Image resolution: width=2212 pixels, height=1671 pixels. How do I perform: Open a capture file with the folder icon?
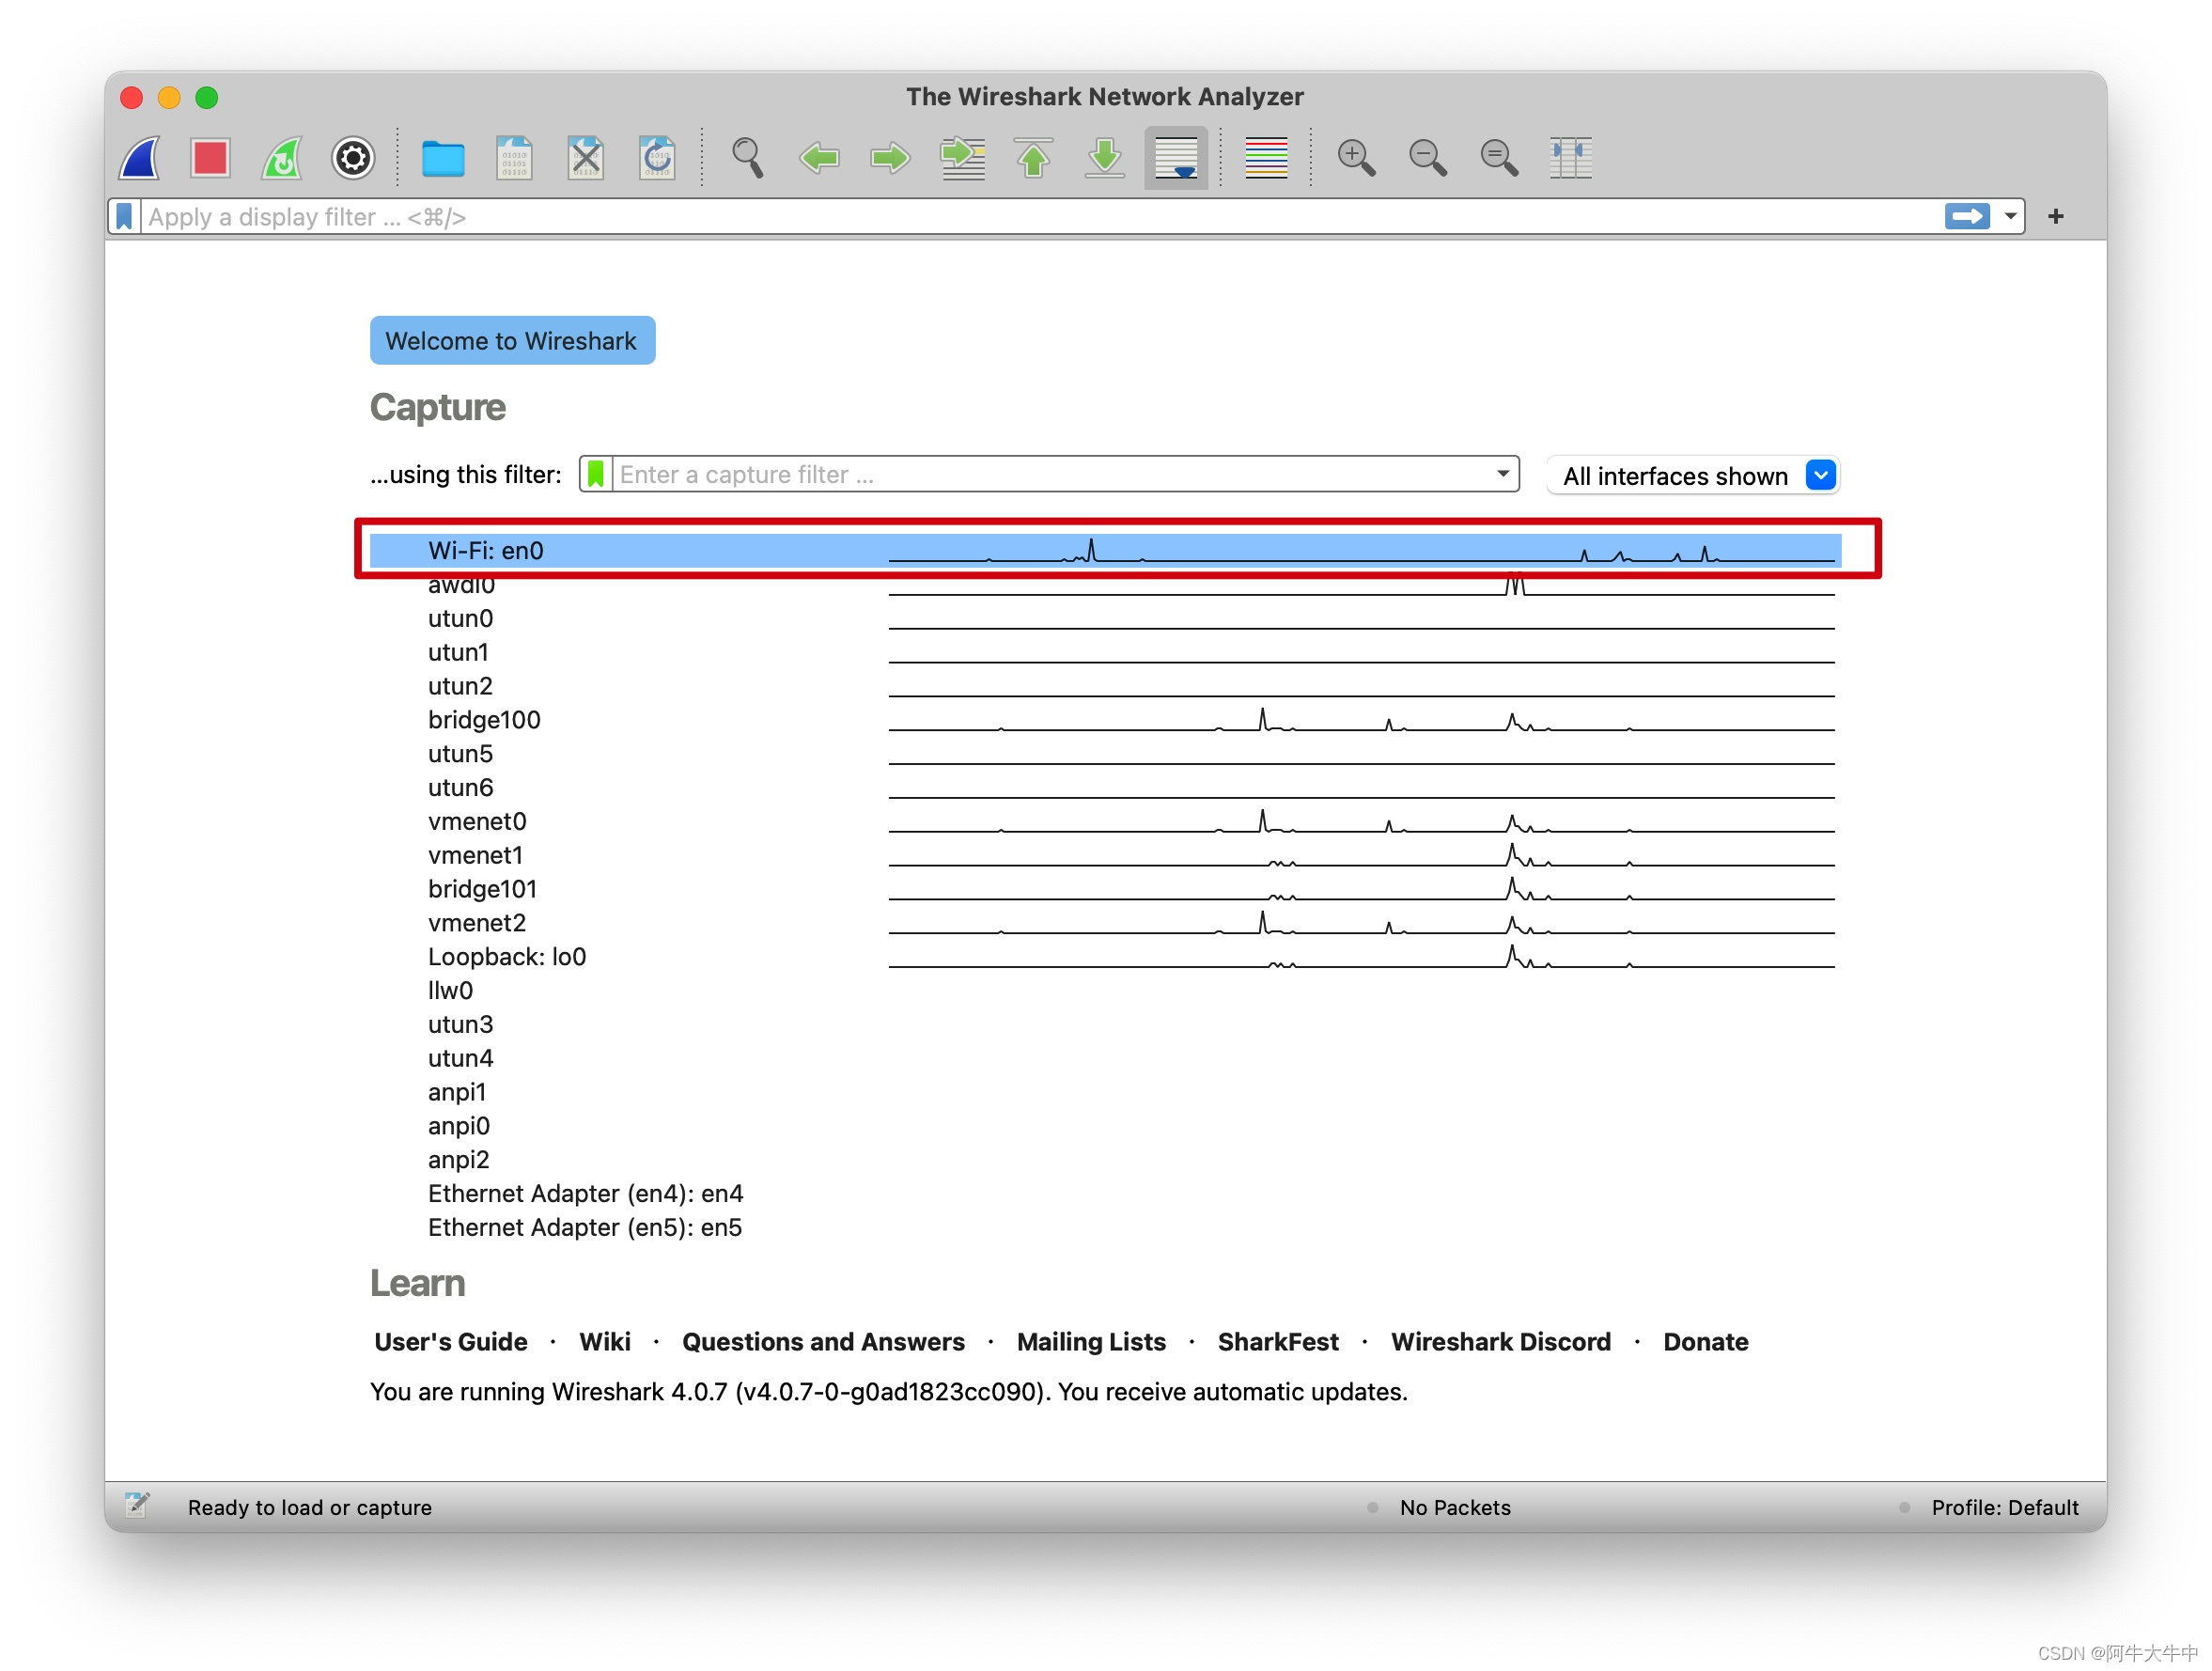443,158
